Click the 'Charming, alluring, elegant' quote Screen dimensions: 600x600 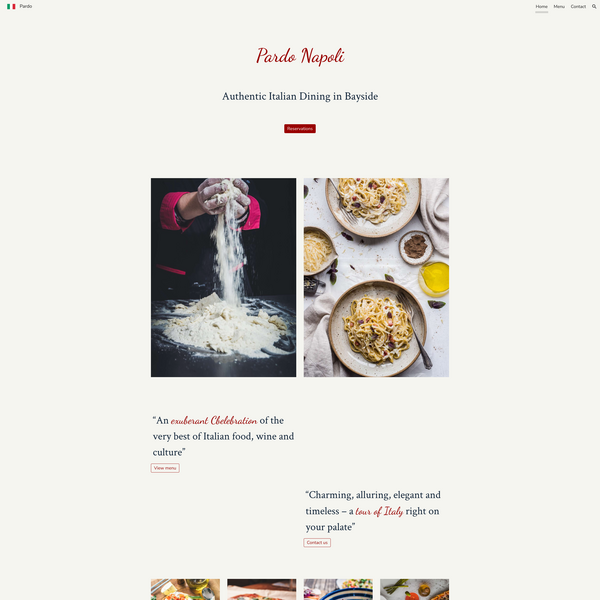(373, 511)
